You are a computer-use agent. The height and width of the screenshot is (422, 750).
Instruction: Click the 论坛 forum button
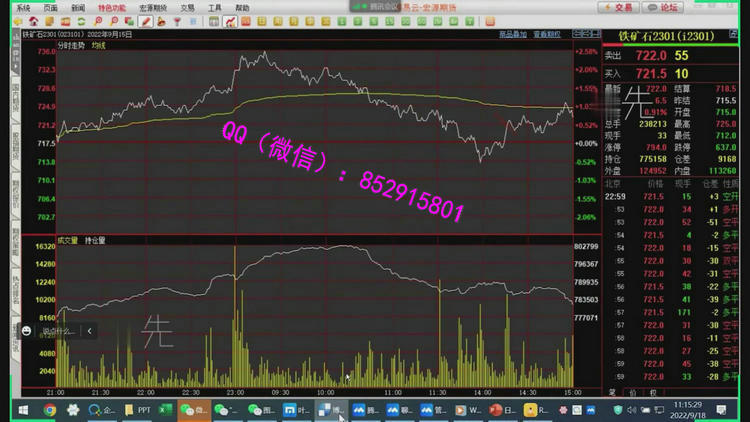click(663, 7)
